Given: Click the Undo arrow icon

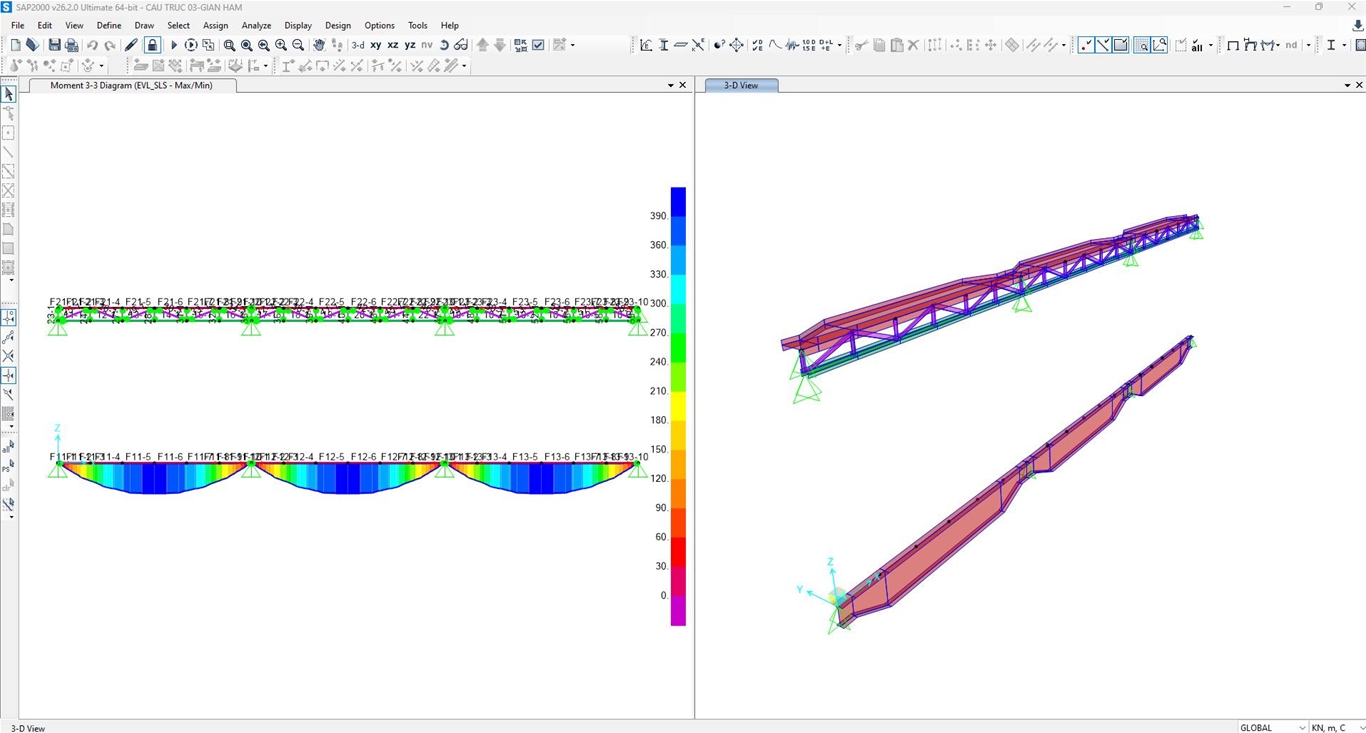Looking at the screenshot, I should click(92, 45).
